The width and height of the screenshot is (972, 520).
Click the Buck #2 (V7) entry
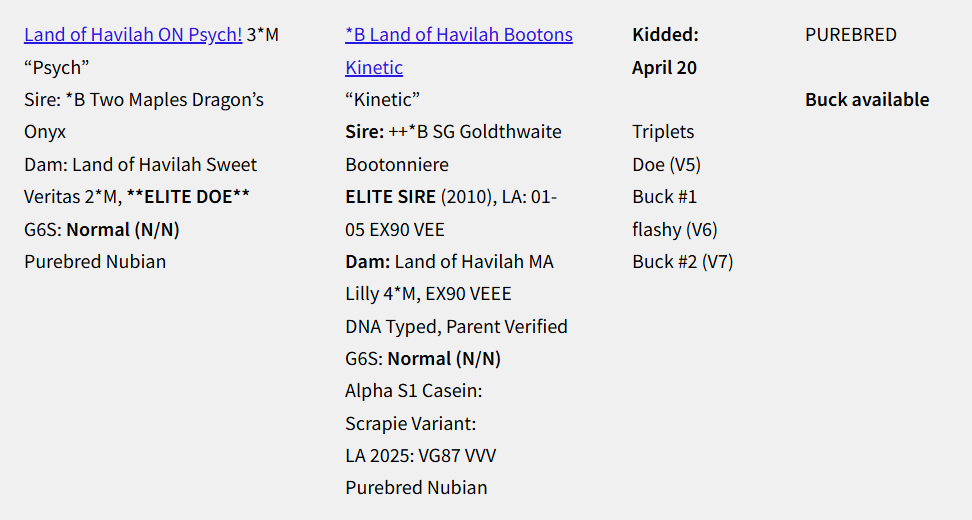682,261
